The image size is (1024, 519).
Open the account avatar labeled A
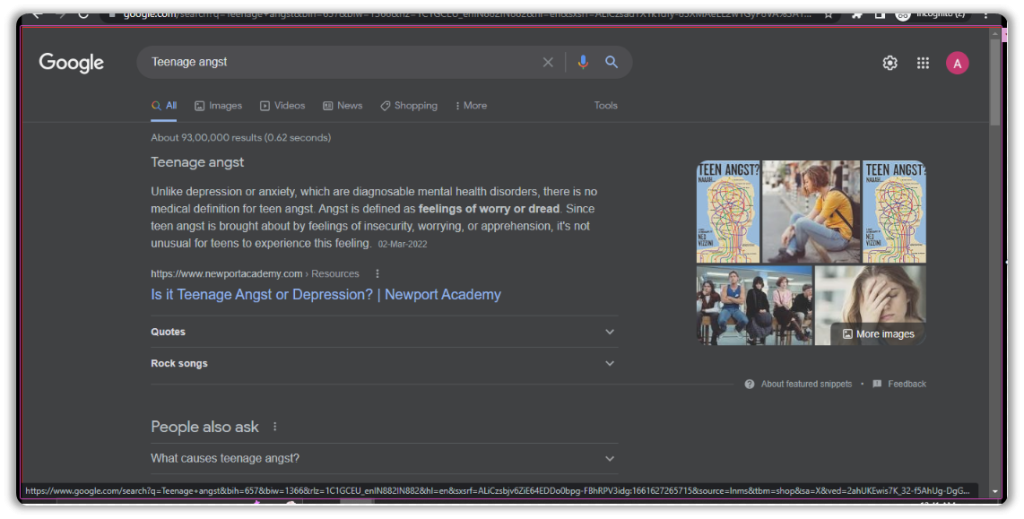(x=957, y=63)
